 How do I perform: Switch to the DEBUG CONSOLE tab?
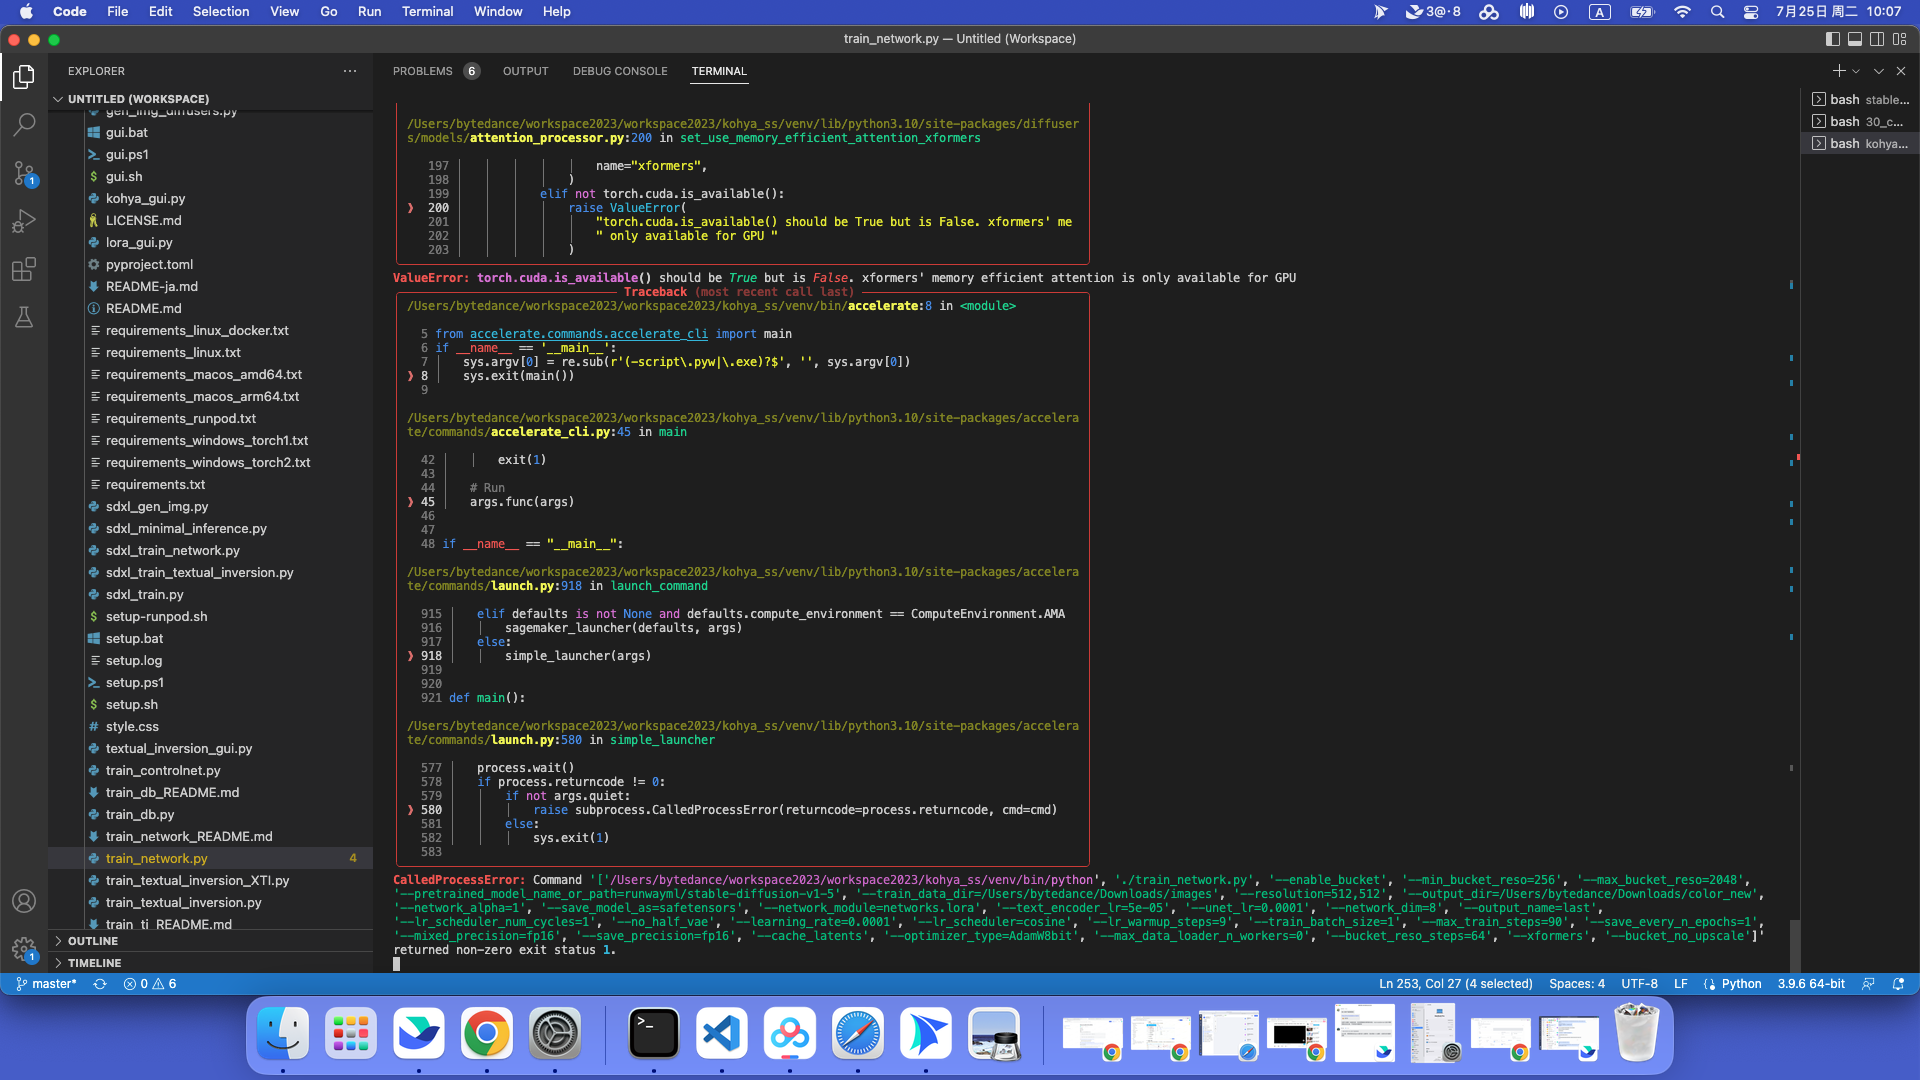point(620,71)
